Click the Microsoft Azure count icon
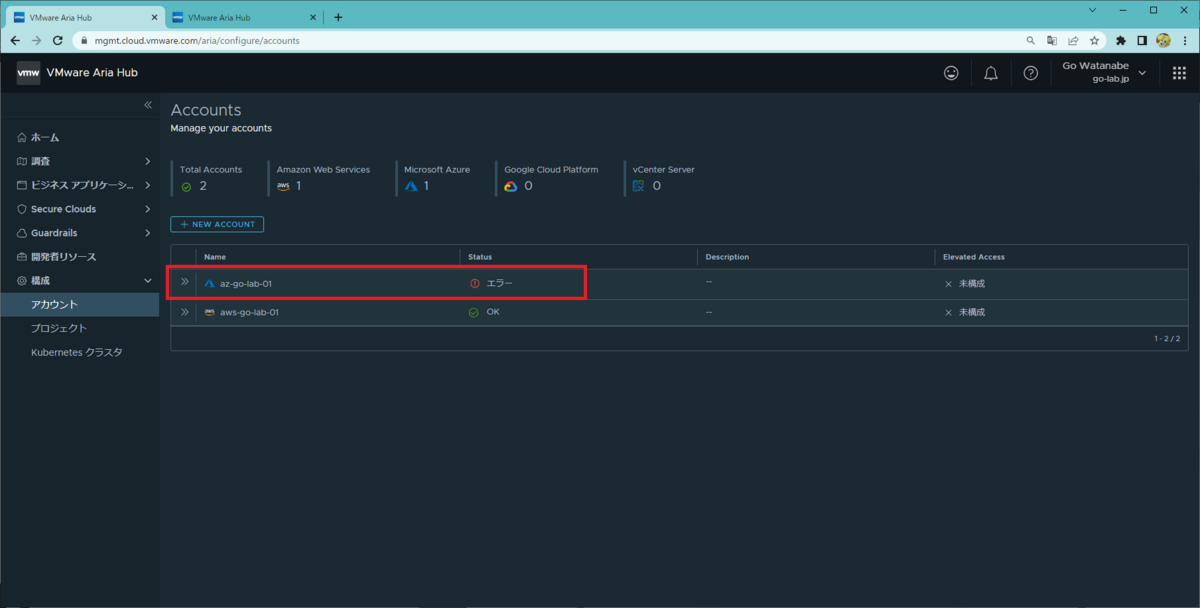1200x608 pixels. point(411,186)
